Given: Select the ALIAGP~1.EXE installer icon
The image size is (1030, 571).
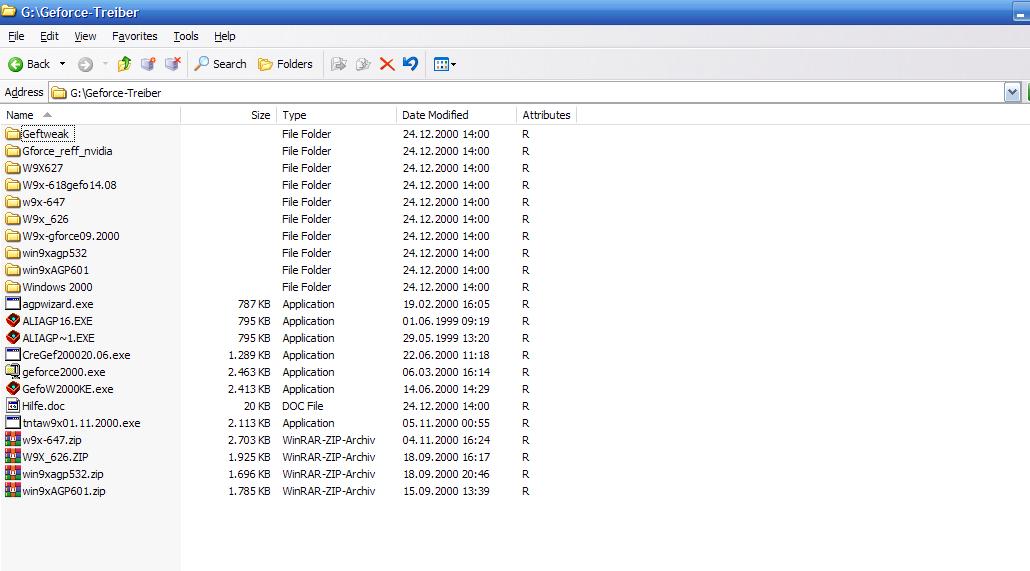Looking at the screenshot, I should tap(12, 338).
